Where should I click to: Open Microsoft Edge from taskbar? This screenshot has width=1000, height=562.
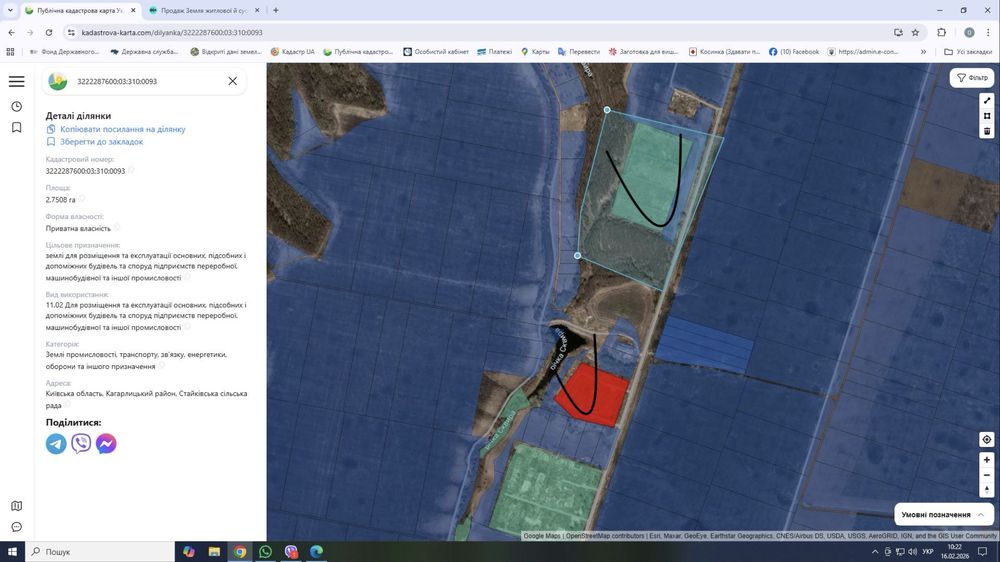pyautogui.click(x=316, y=552)
